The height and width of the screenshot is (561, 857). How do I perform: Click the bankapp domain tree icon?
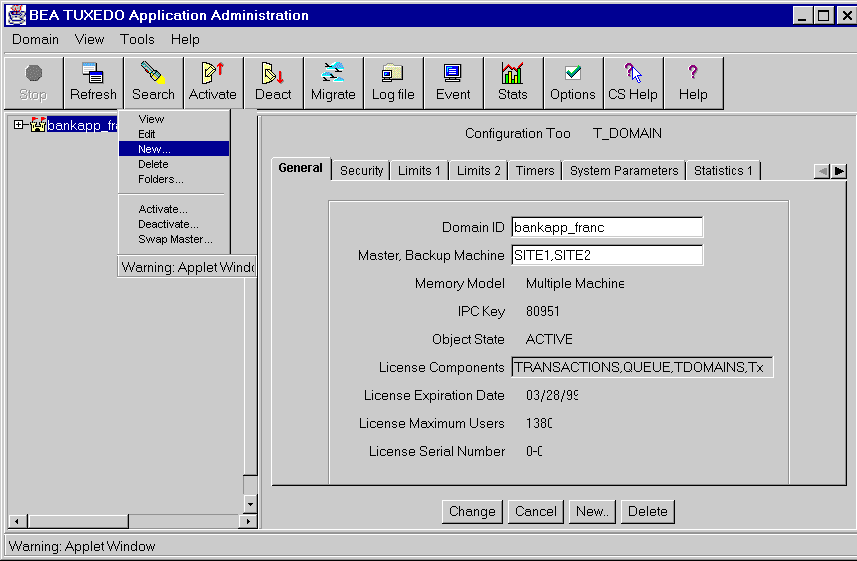[x=38, y=125]
